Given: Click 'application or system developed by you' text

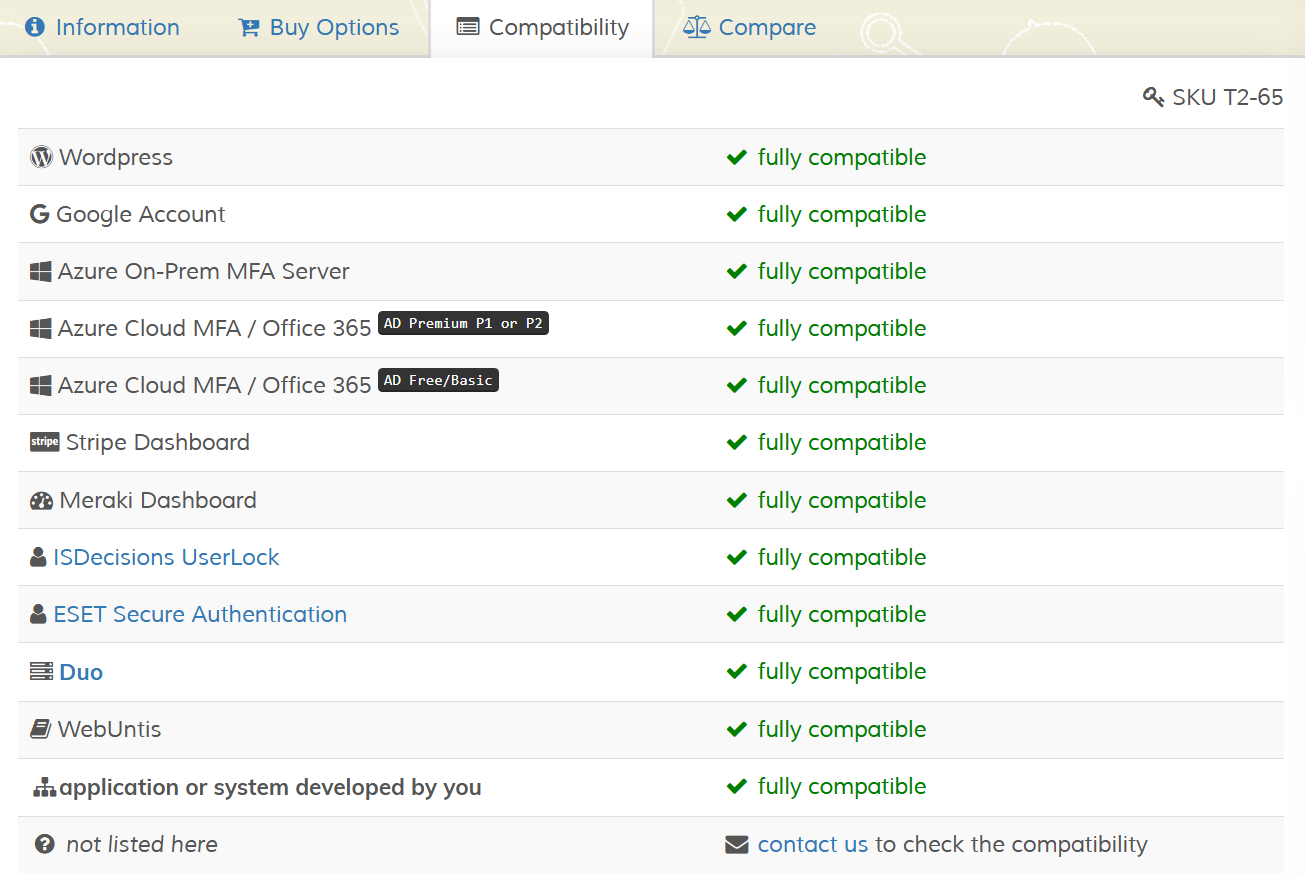Looking at the screenshot, I should [x=270, y=787].
